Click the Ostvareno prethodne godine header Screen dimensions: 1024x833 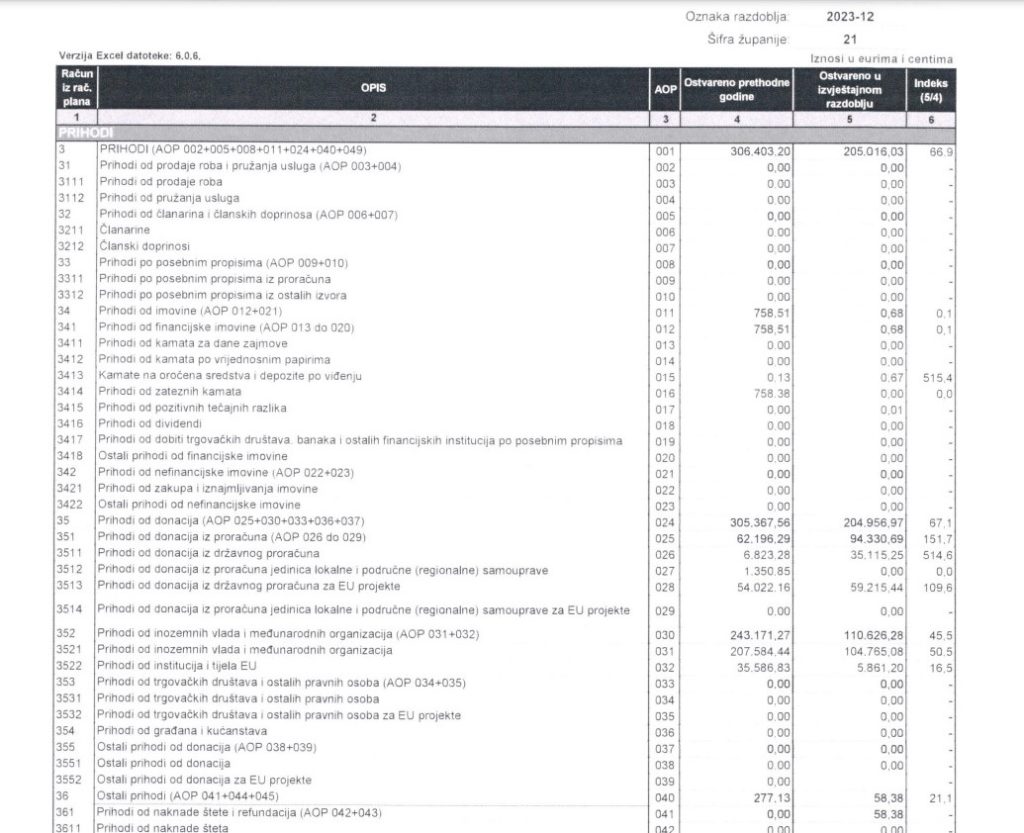pos(736,89)
